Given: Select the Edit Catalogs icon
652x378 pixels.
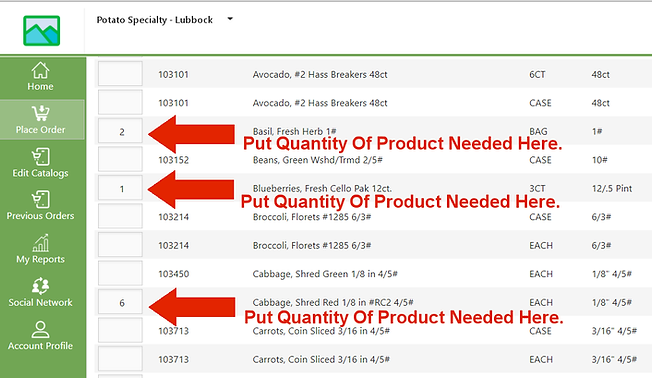Looking at the screenshot, I should [x=40, y=157].
